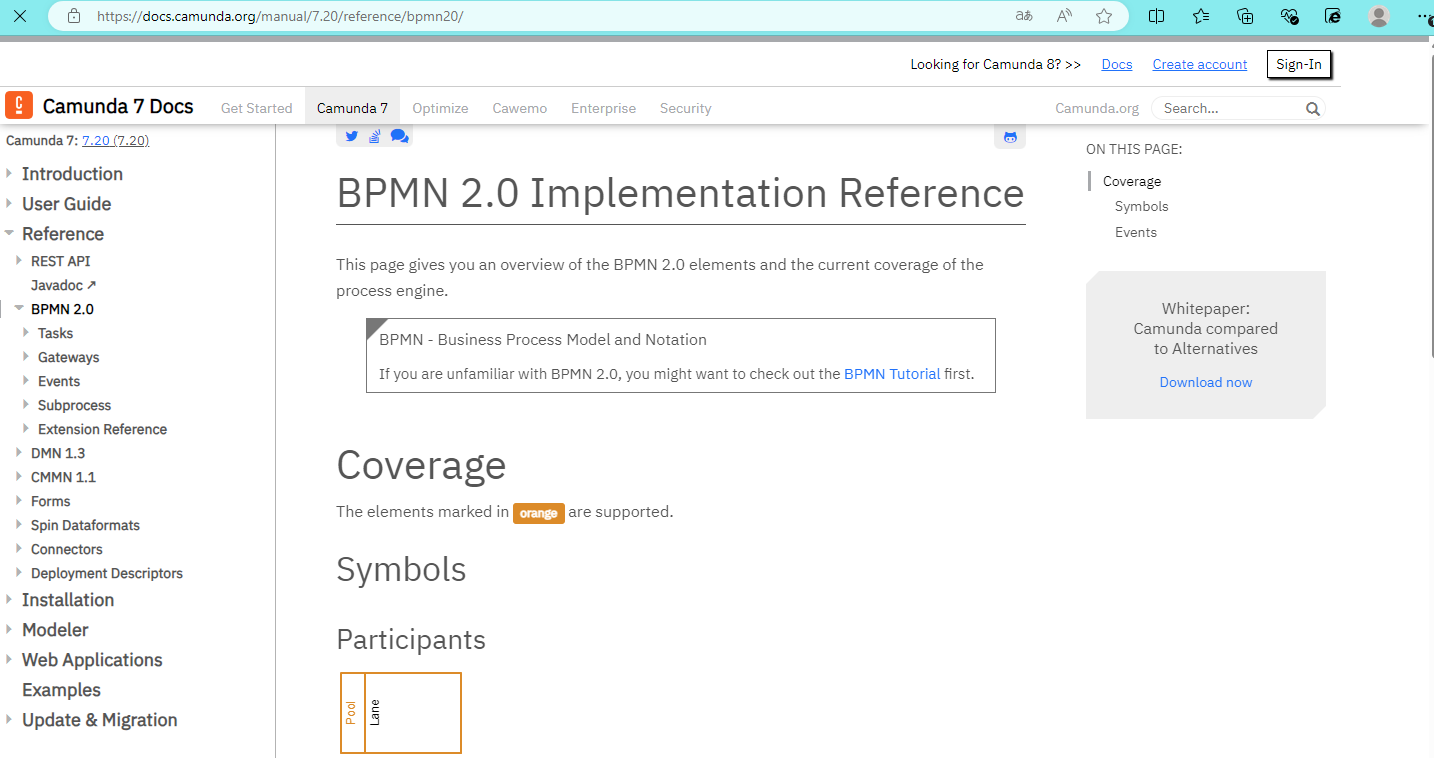Click Download now whitepaper link
Image resolution: width=1434 pixels, height=758 pixels.
1206,382
